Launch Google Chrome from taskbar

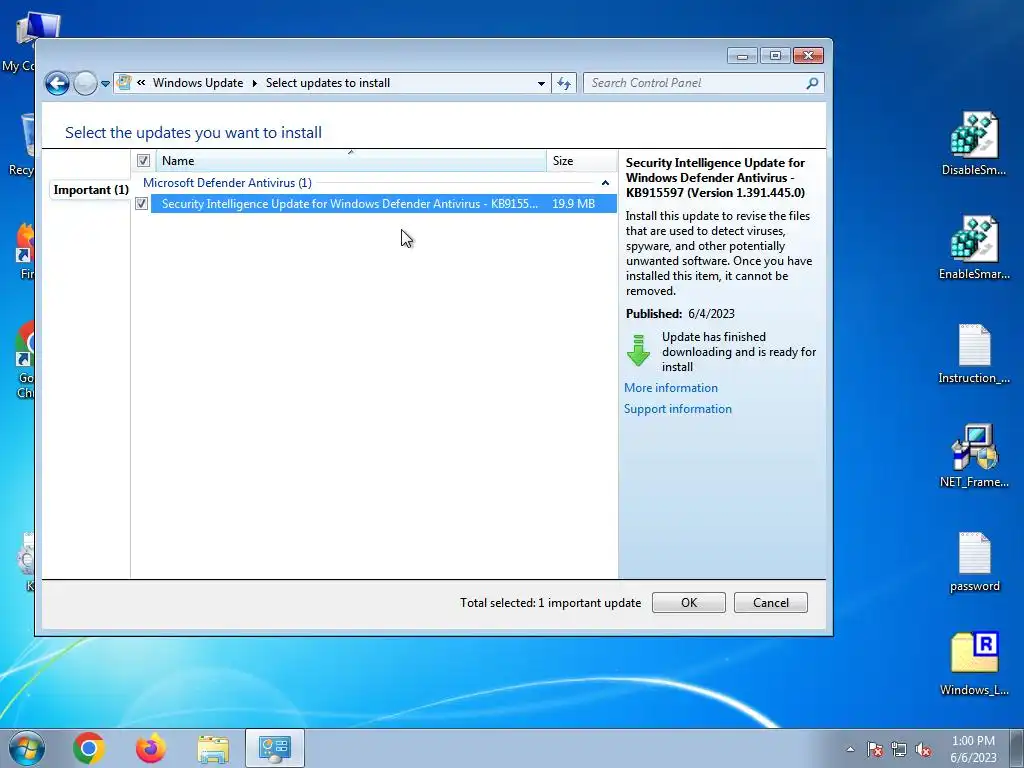click(x=89, y=748)
